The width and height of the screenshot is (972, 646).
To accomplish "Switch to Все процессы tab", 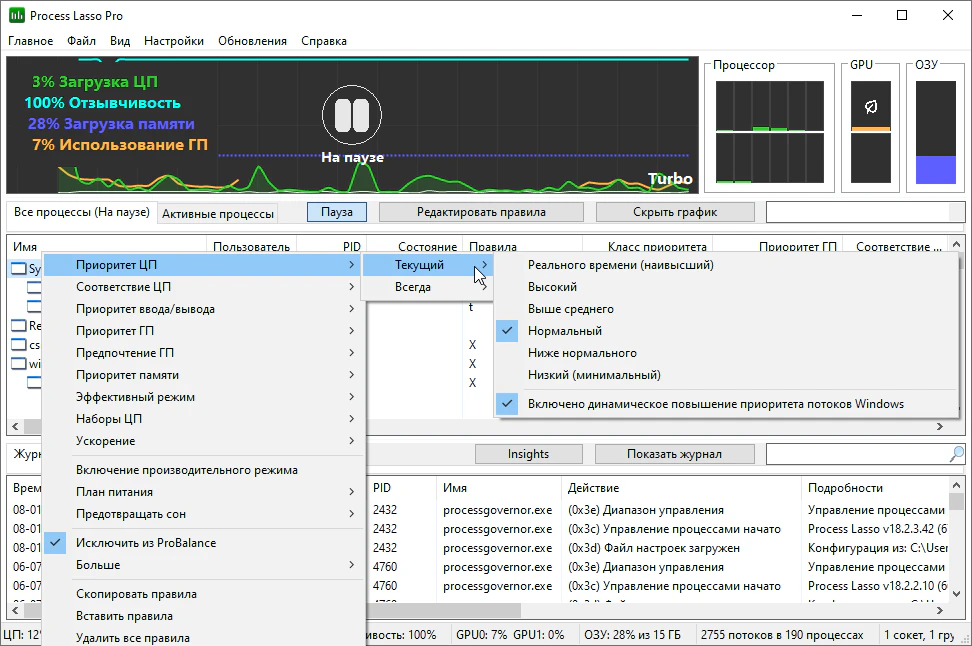I will pyautogui.click(x=82, y=212).
